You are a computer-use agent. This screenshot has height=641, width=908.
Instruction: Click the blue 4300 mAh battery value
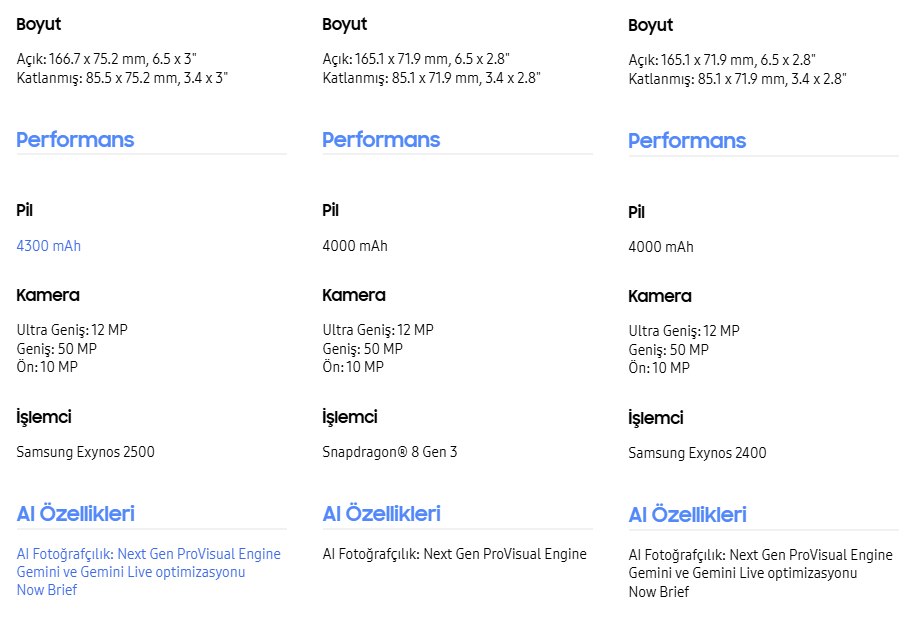point(49,246)
